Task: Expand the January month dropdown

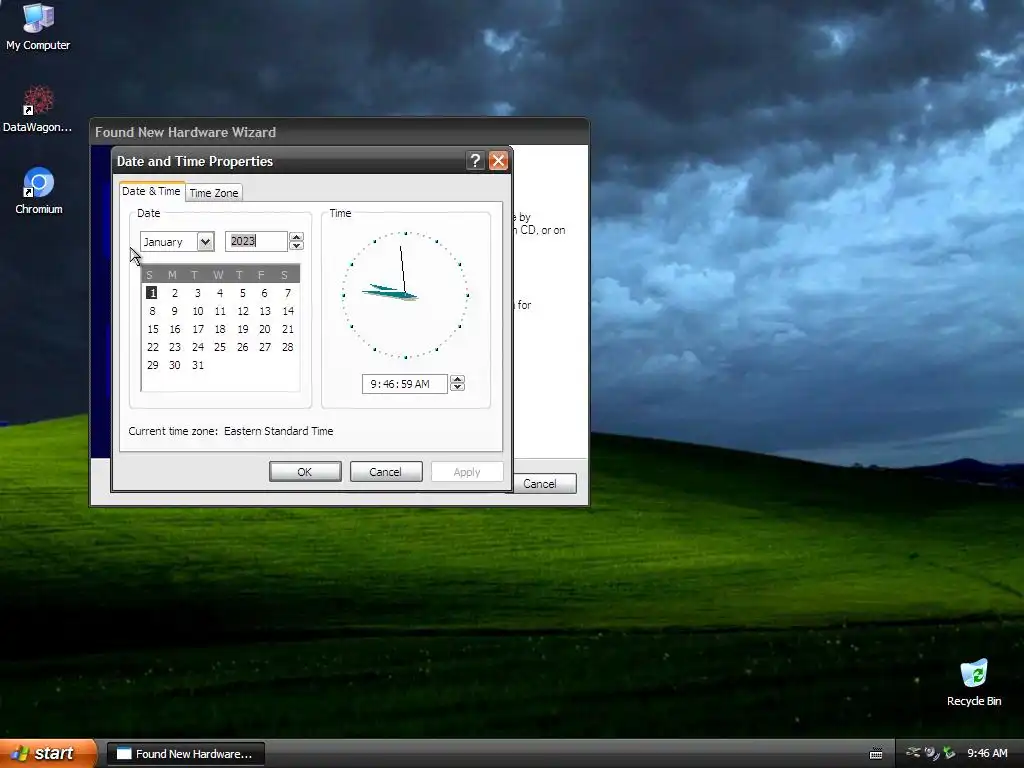Action: (205, 242)
